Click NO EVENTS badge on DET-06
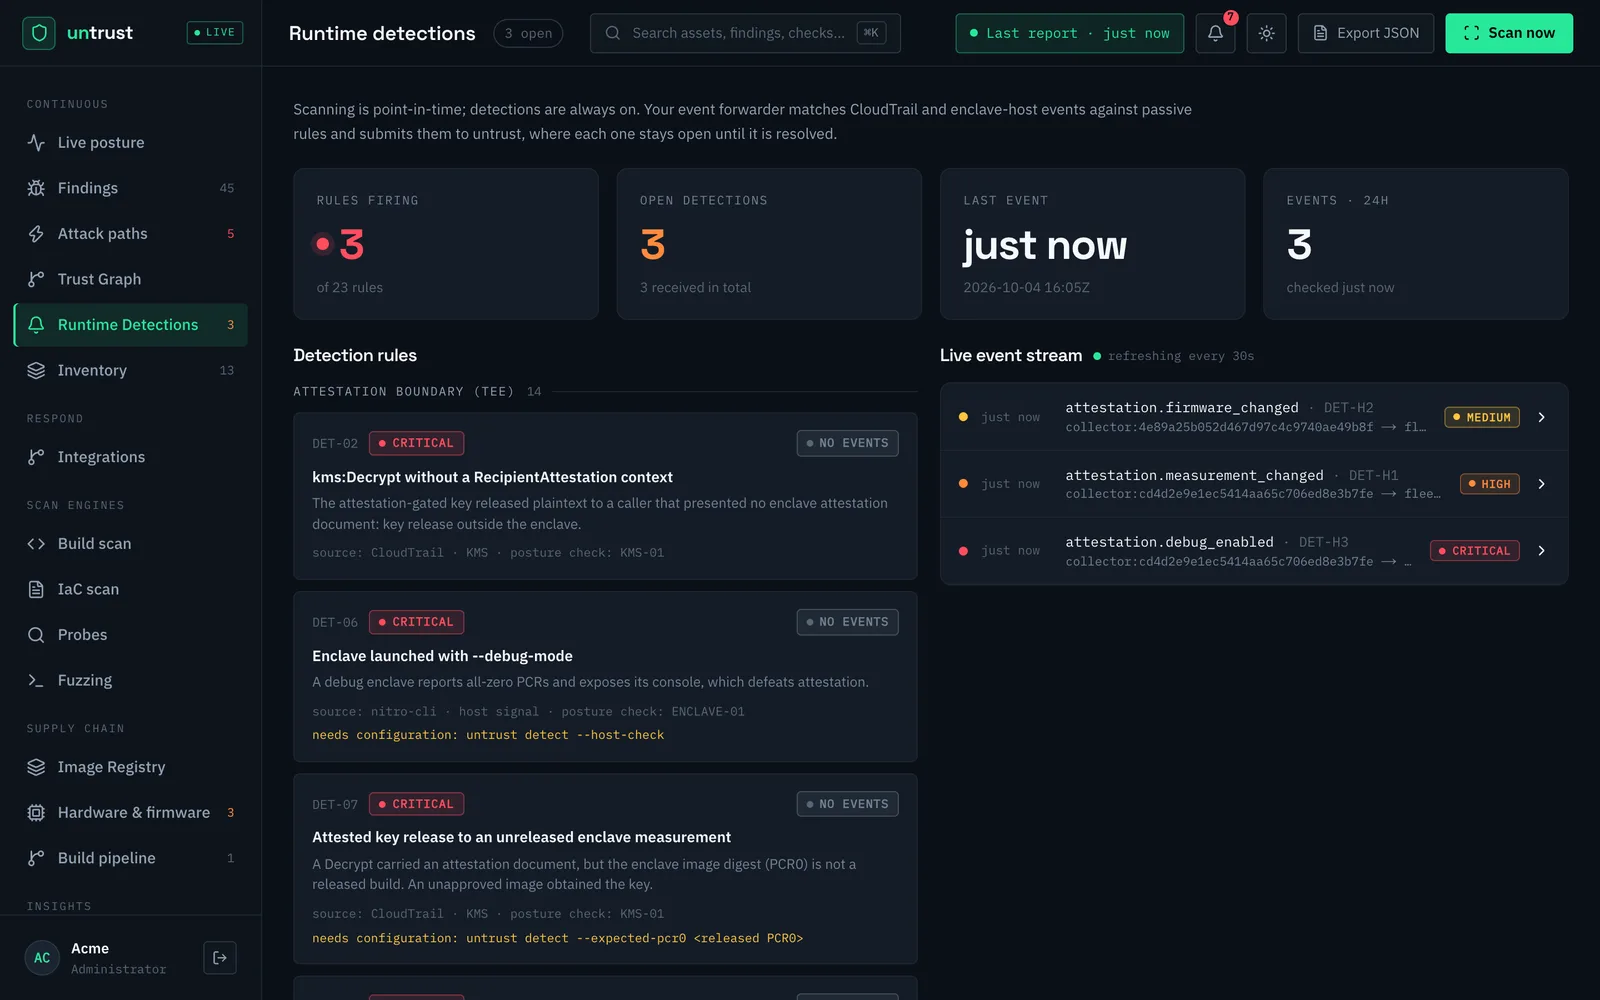The height and width of the screenshot is (1000, 1600). [847, 622]
